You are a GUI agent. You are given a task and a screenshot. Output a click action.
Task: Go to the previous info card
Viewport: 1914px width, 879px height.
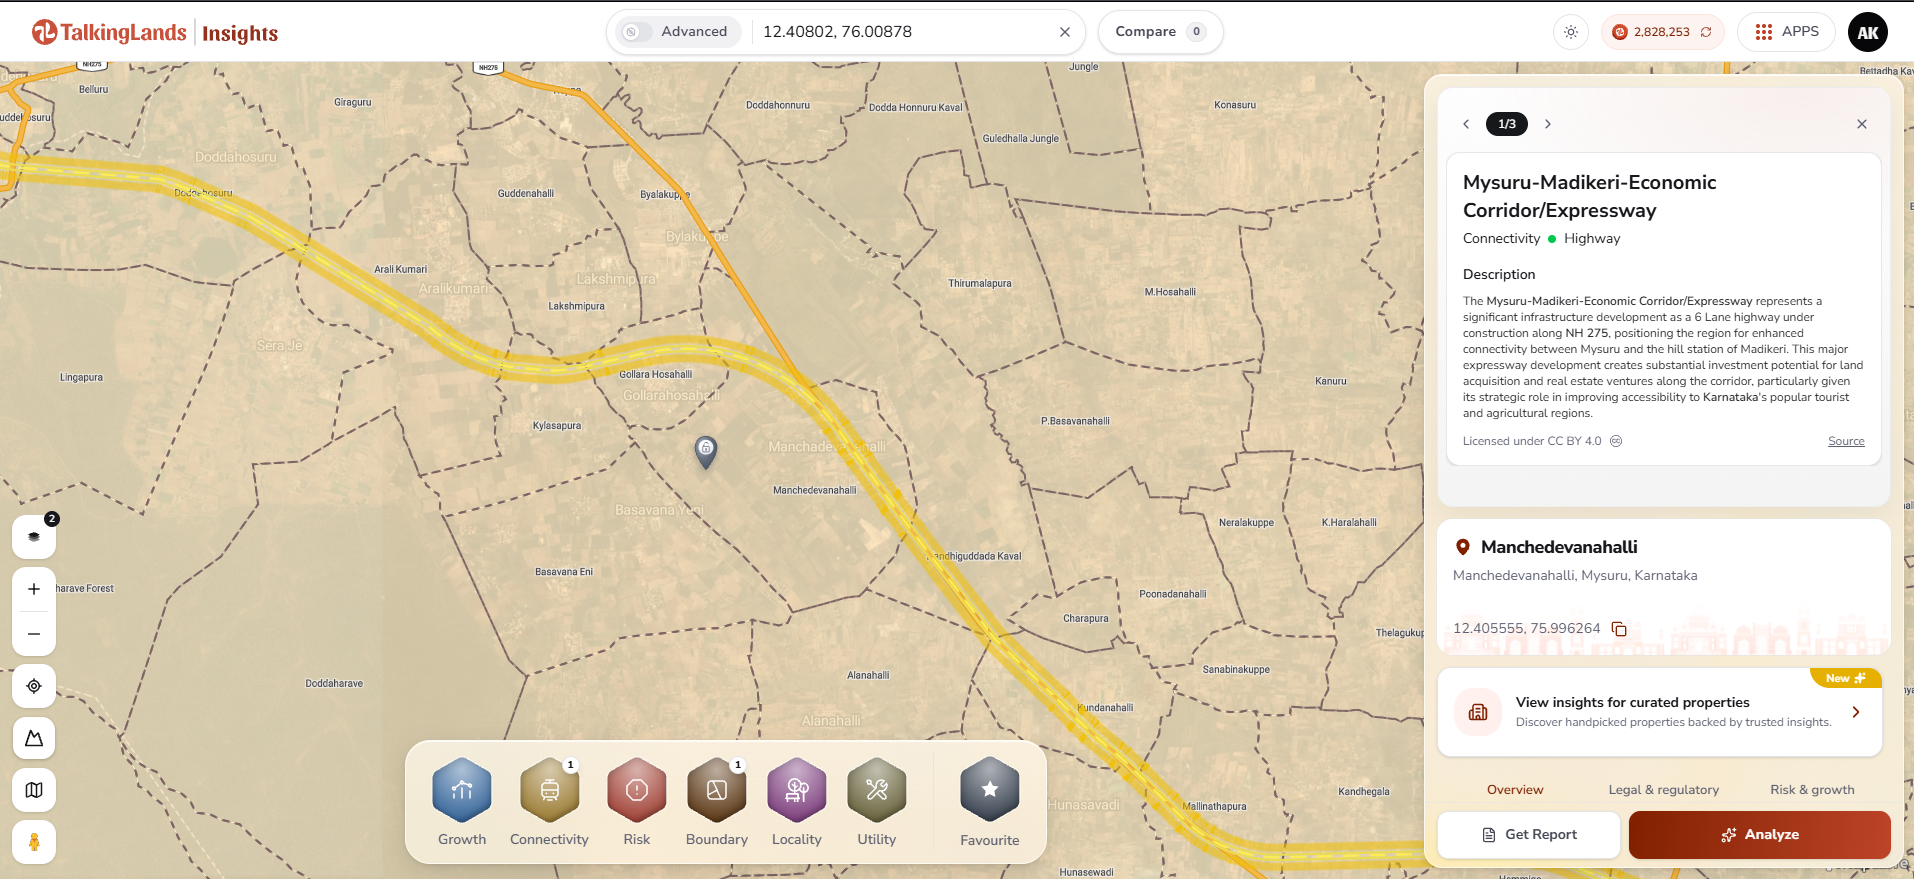[x=1466, y=124]
